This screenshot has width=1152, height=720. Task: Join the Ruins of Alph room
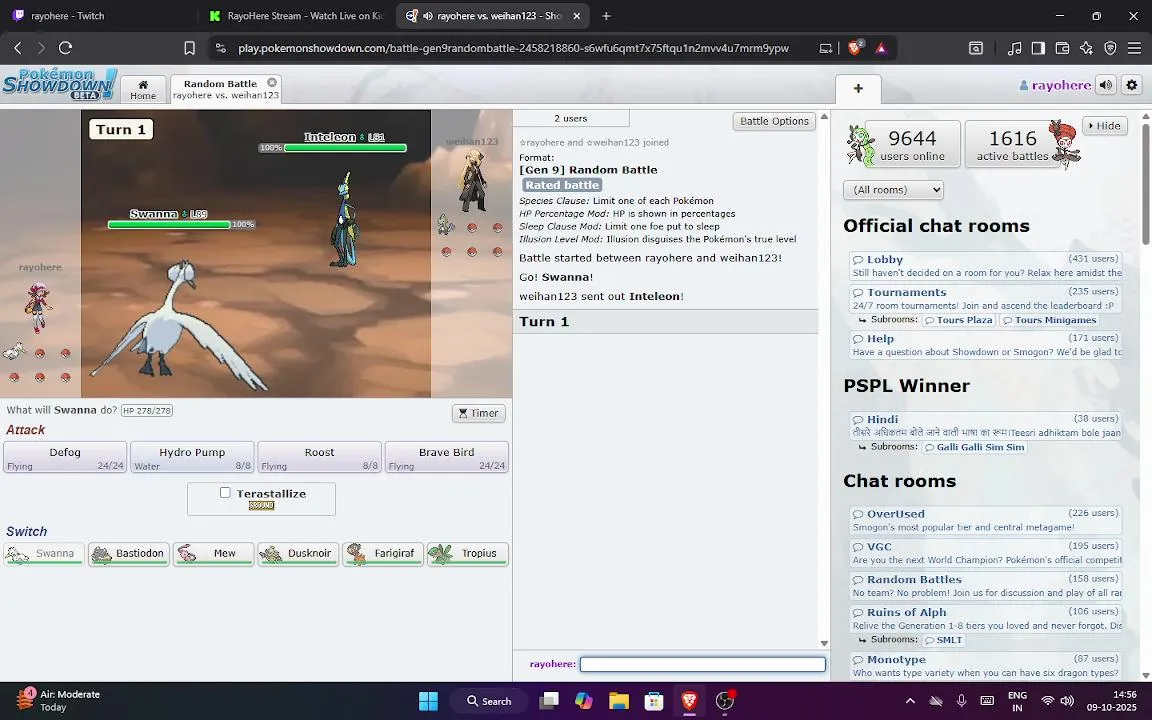(985, 619)
